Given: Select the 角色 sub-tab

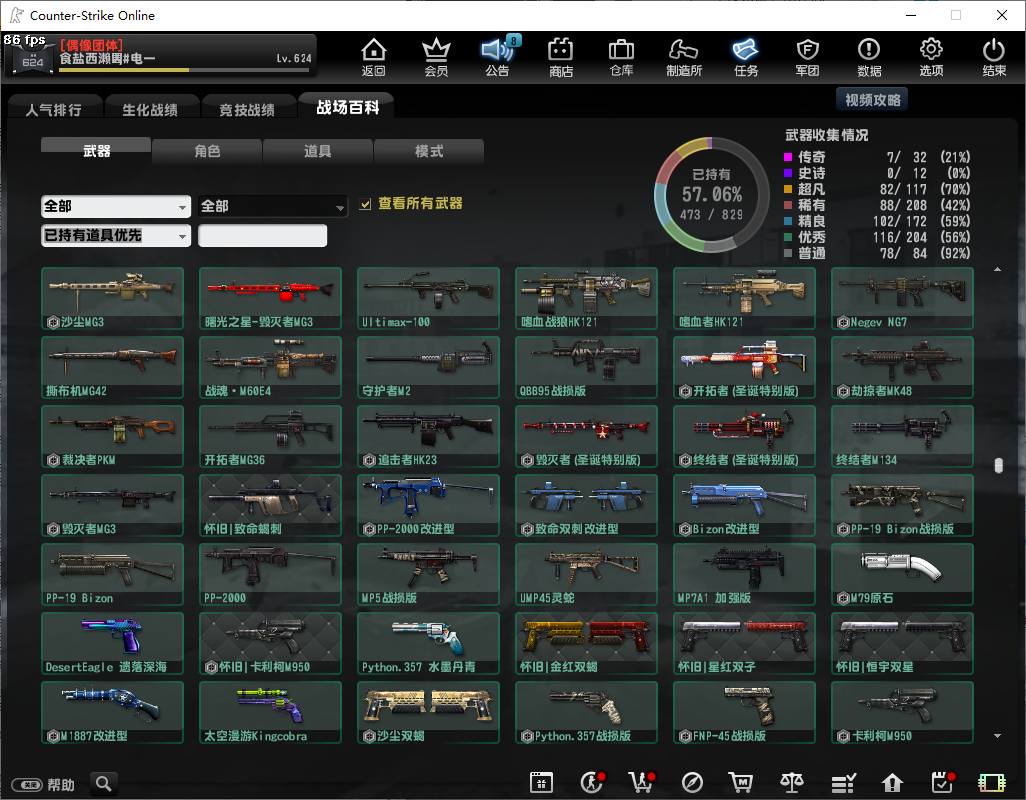Looking at the screenshot, I should [207, 151].
